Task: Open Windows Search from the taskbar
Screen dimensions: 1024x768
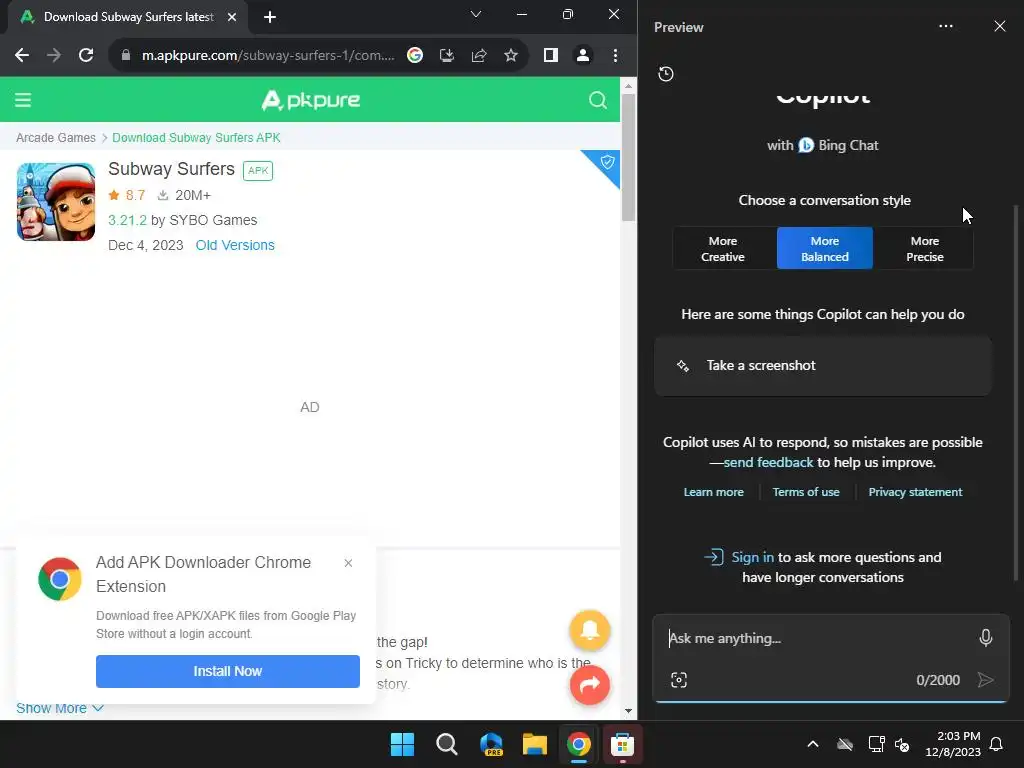Action: tap(447, 744)
